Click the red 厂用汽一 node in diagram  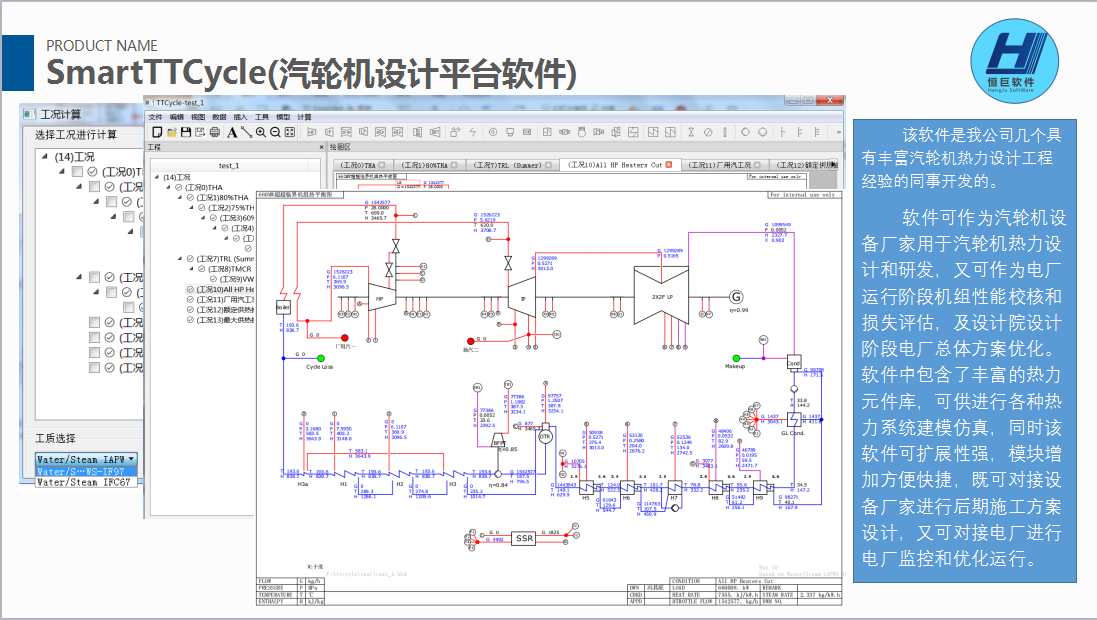click(344, 339)
